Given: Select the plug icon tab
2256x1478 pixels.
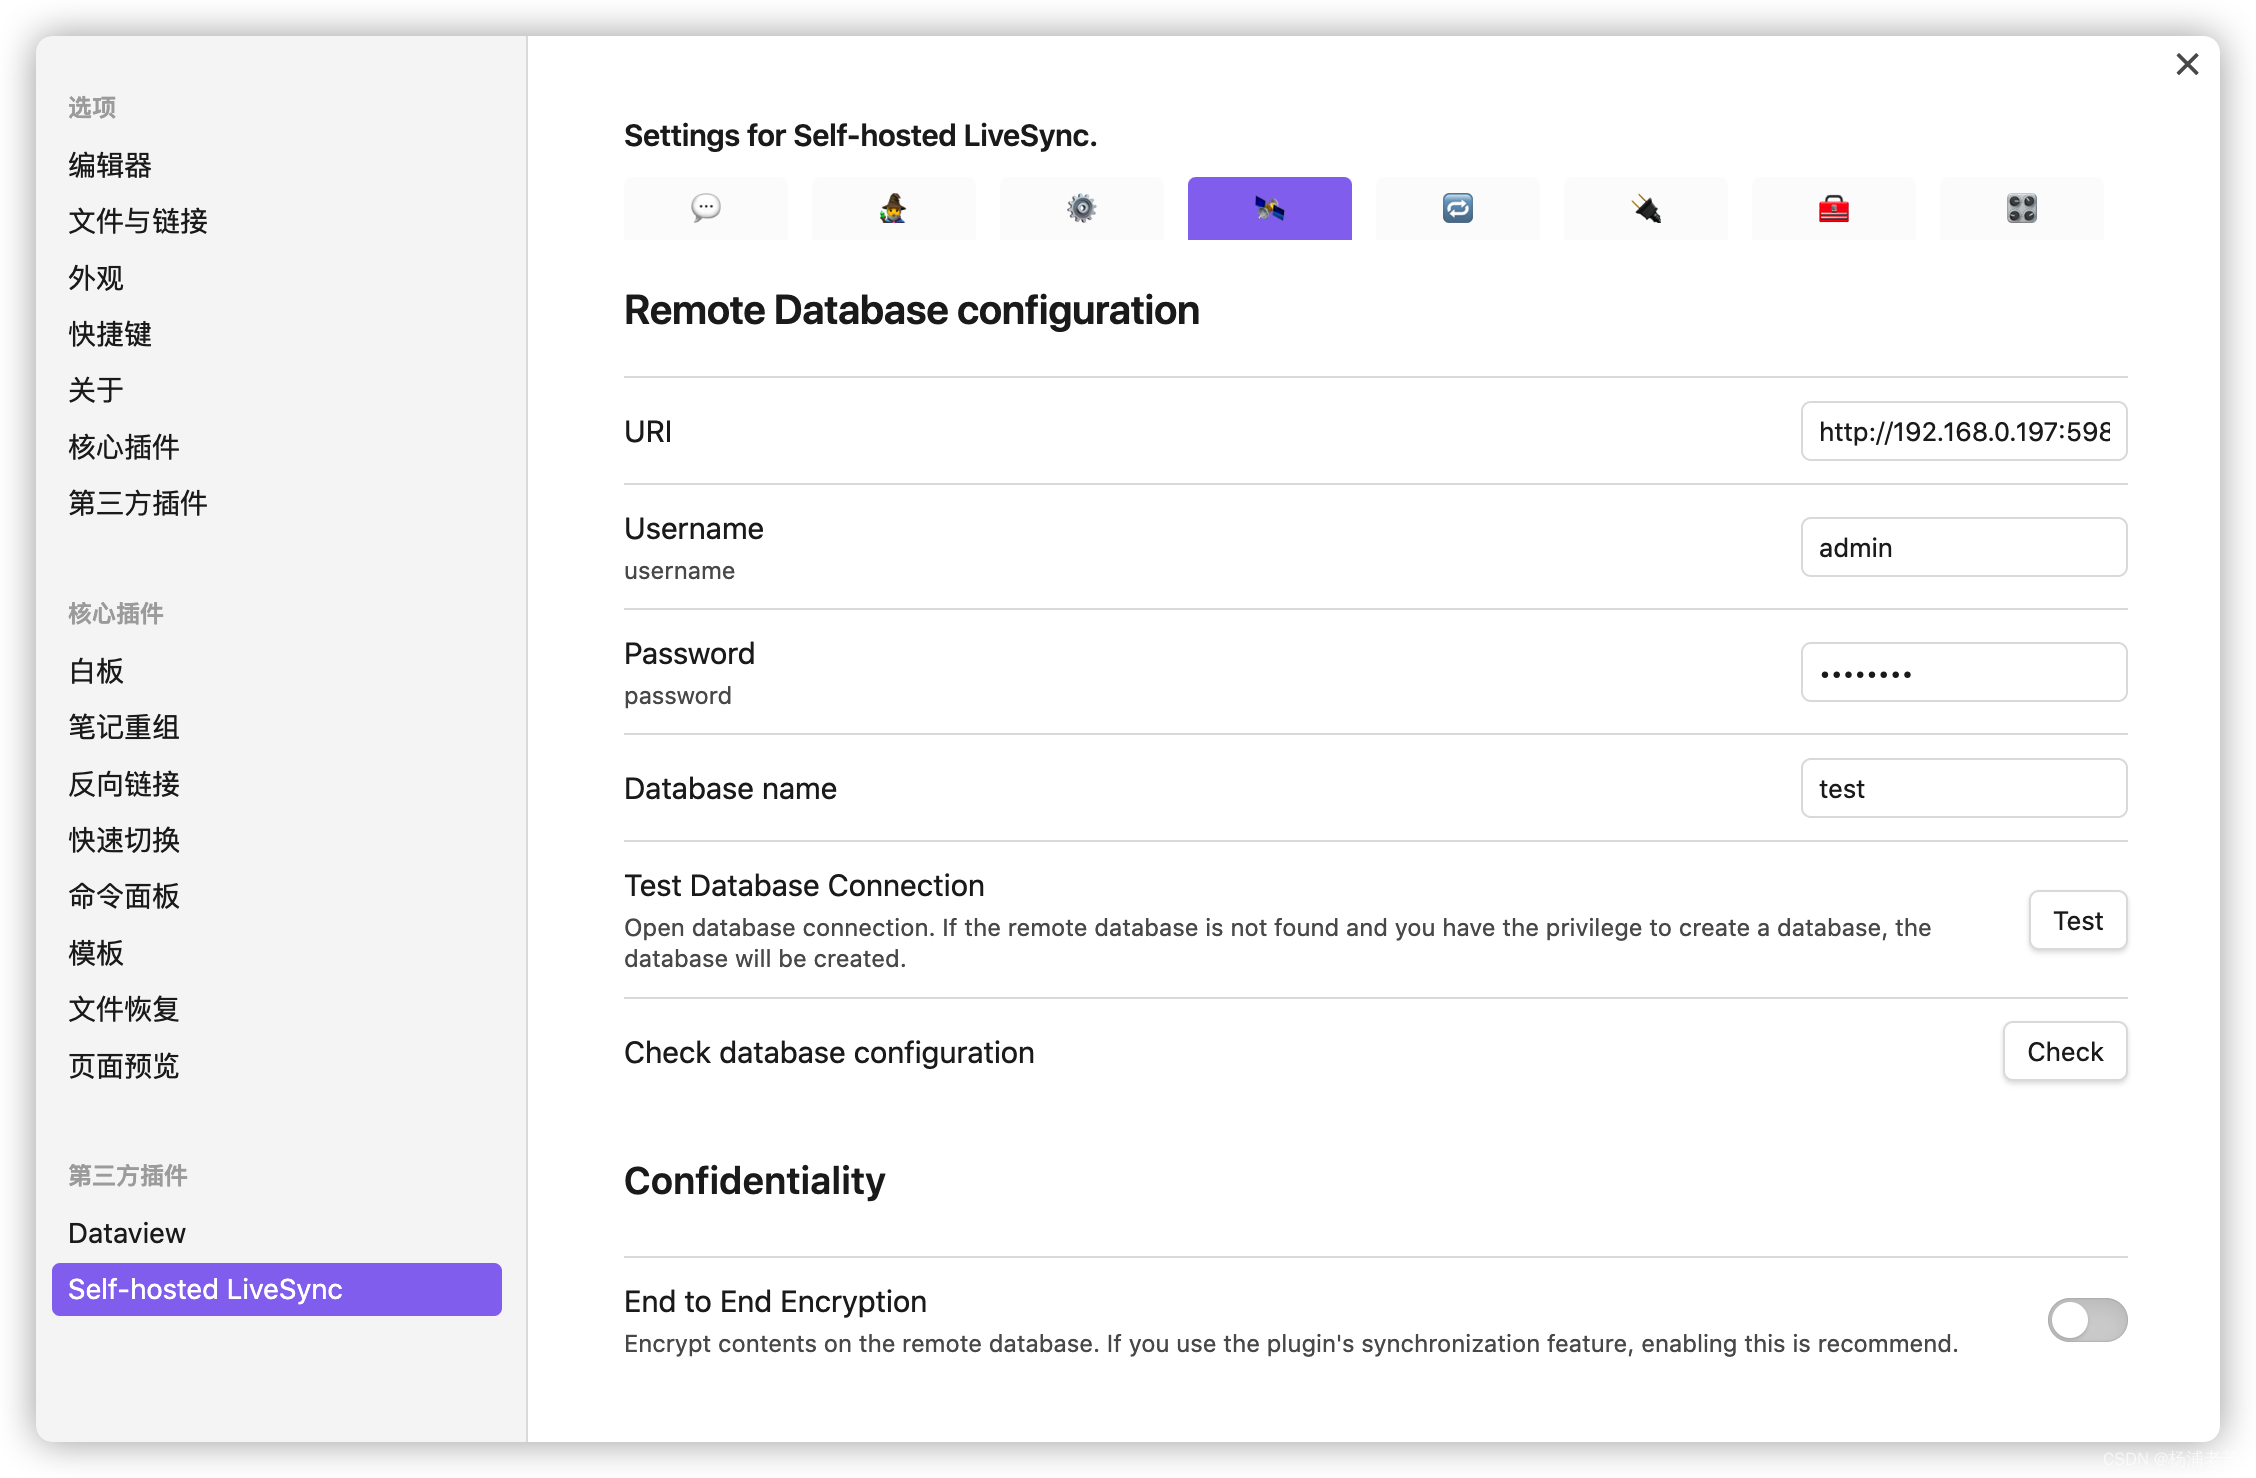Looking at the screenshot, I should point(1645,208).
